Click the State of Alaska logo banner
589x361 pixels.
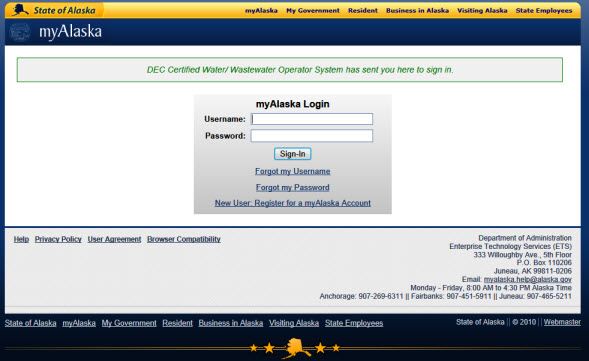click(54, 10)
